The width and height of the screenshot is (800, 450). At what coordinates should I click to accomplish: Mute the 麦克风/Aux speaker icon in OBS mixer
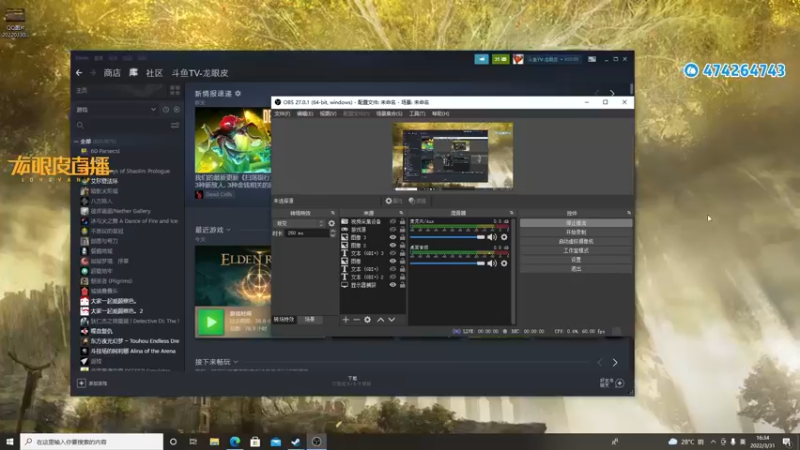[492, 237]
